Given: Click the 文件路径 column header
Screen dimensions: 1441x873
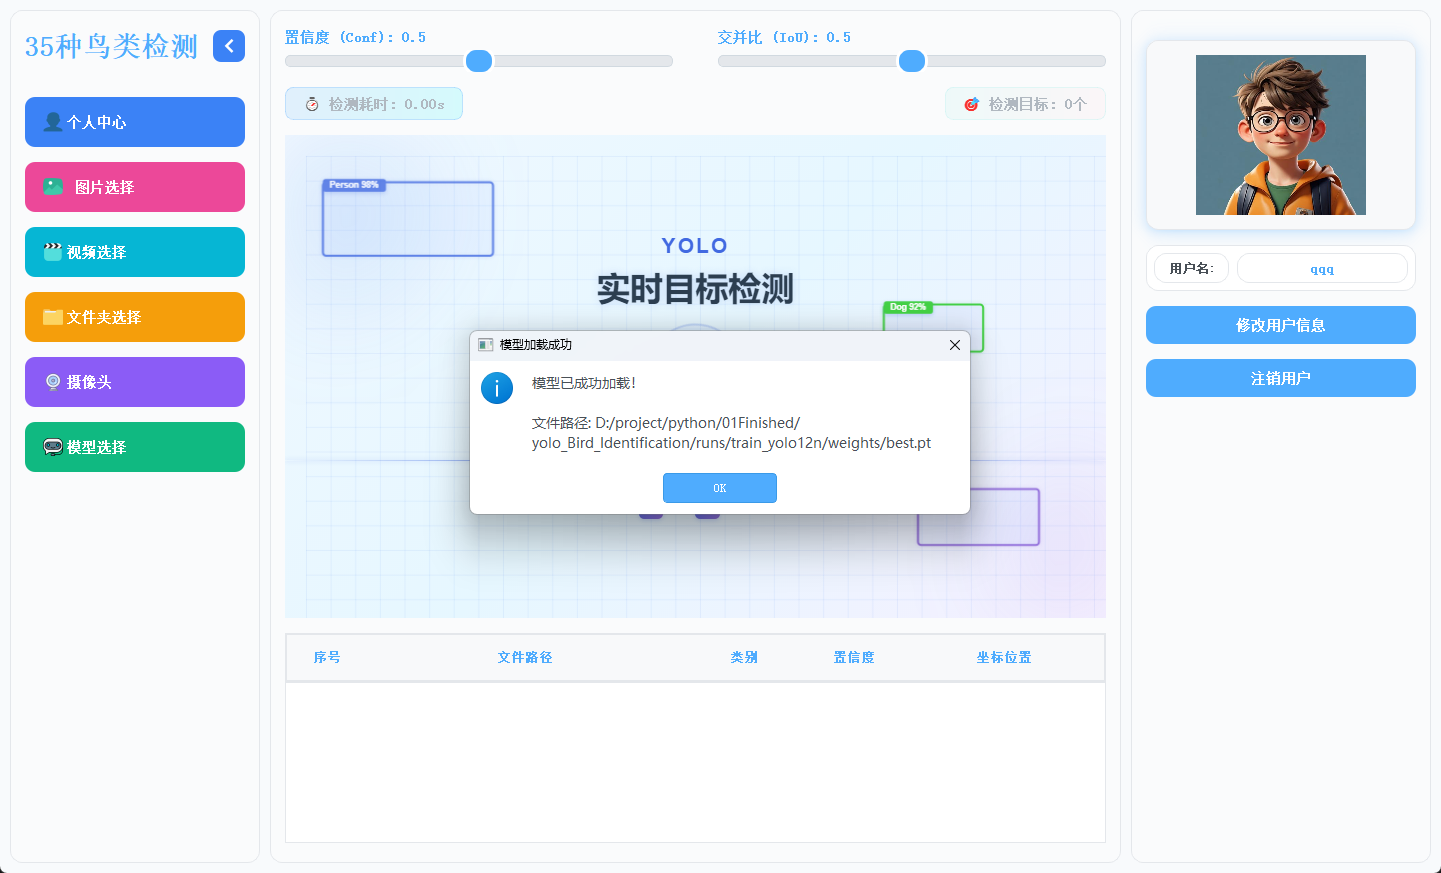Looking at the screenshot, I should pos(525,657).
